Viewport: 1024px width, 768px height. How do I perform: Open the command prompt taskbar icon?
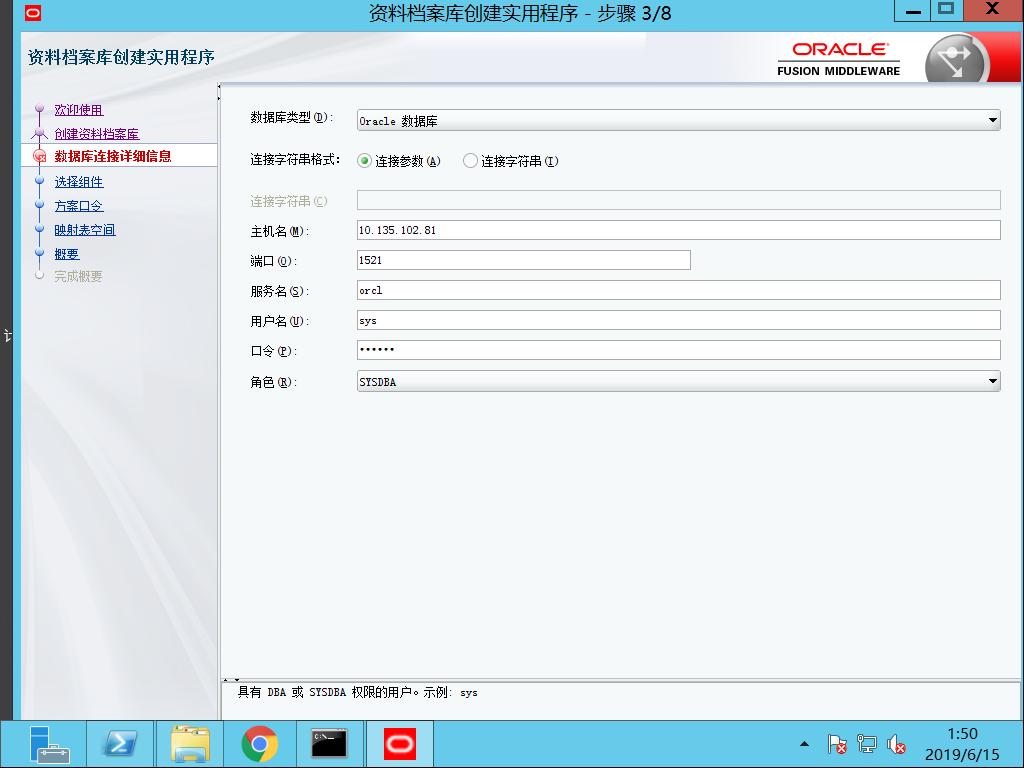click(329, 744)
